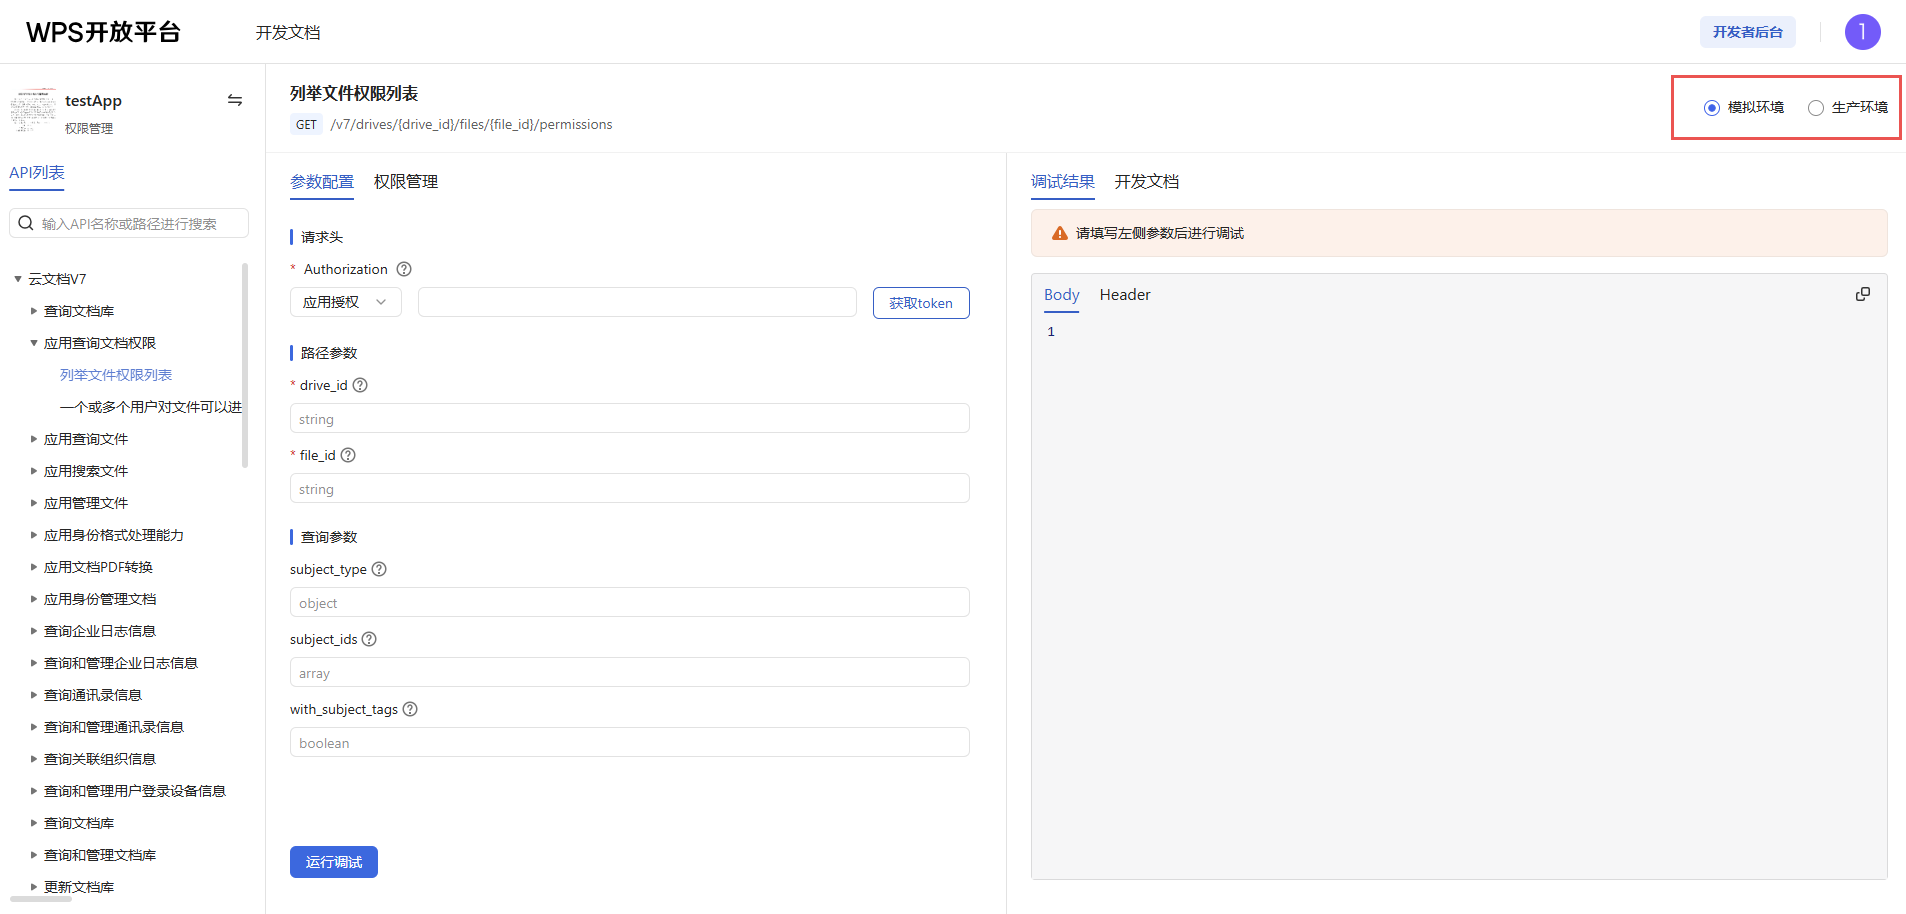Select the 模拟环境 radio button

pyautogui.click(x=1712, y=108)
